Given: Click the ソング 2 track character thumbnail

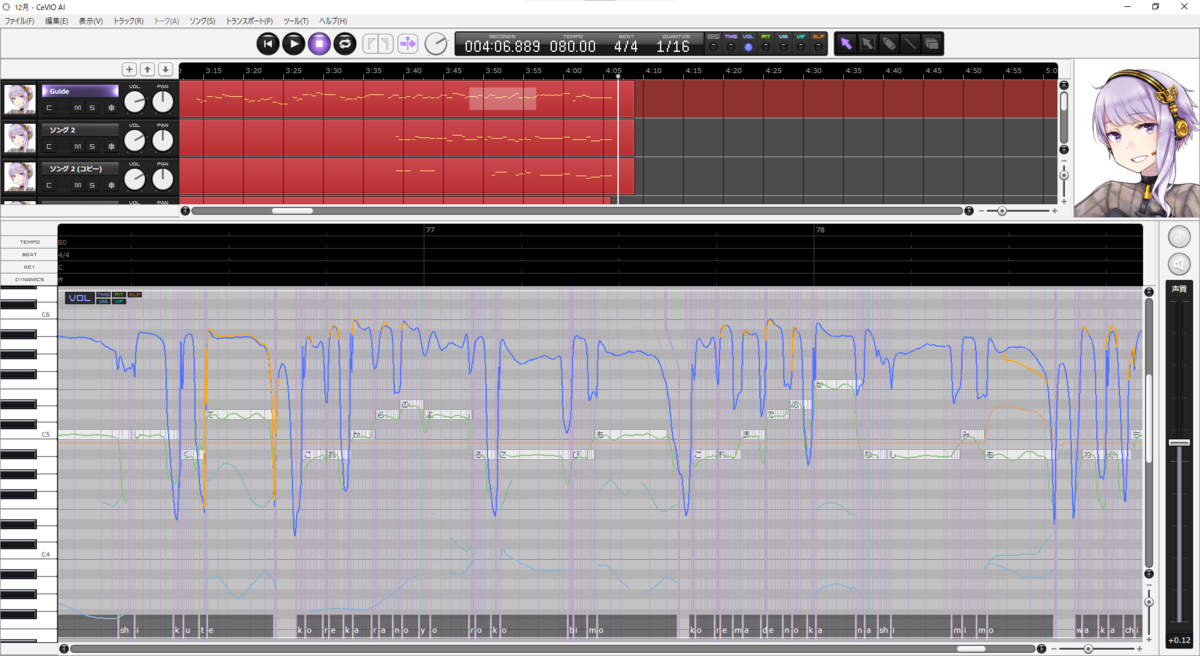Looking at the screenshot, I should pyautogui.click(x=19, y=138).
